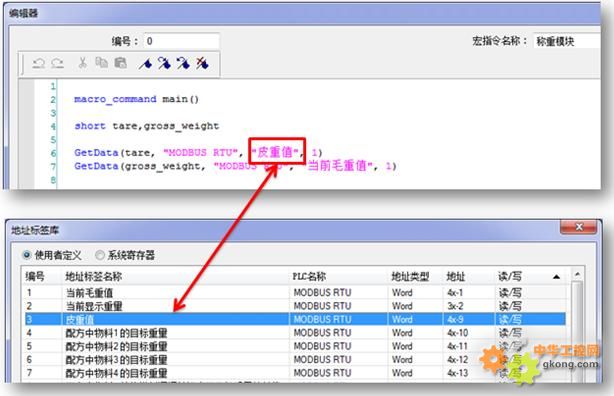Click the Redo icon in editor toolbar

click(x=58, y=63)
